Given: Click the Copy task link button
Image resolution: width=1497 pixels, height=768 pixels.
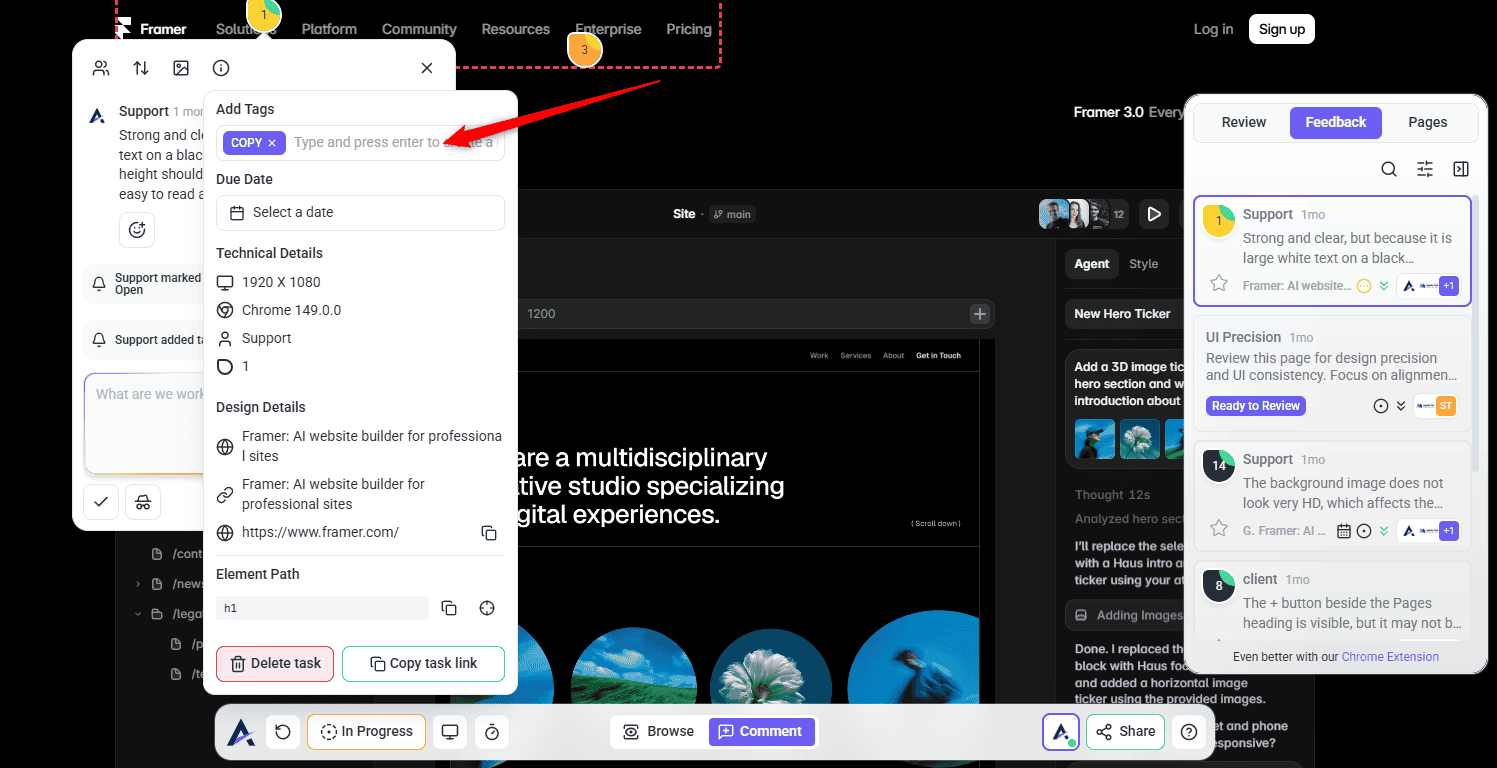Looking at the screenshot, I should pyautogui.click(x=423, y=664).
